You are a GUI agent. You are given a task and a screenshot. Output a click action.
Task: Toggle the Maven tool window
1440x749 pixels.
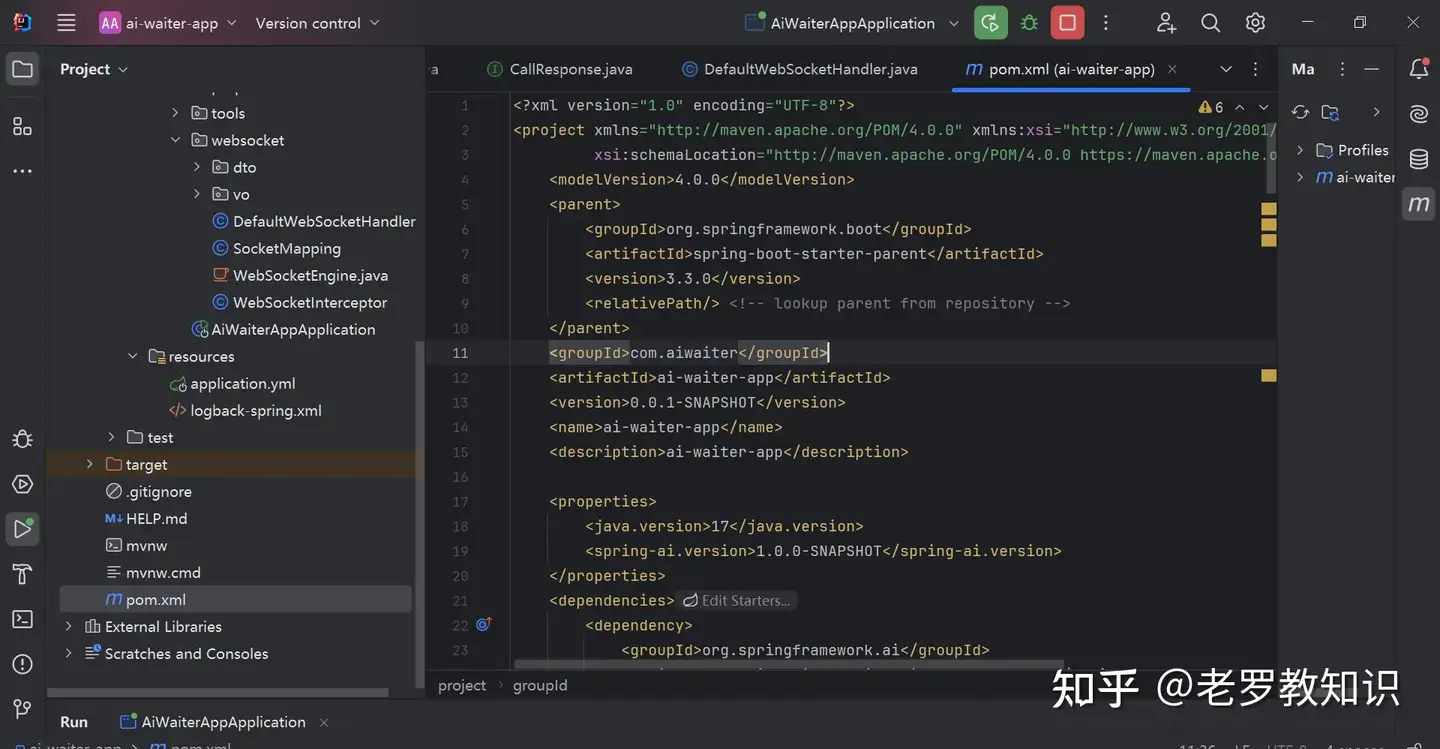tap(1418, 204)
